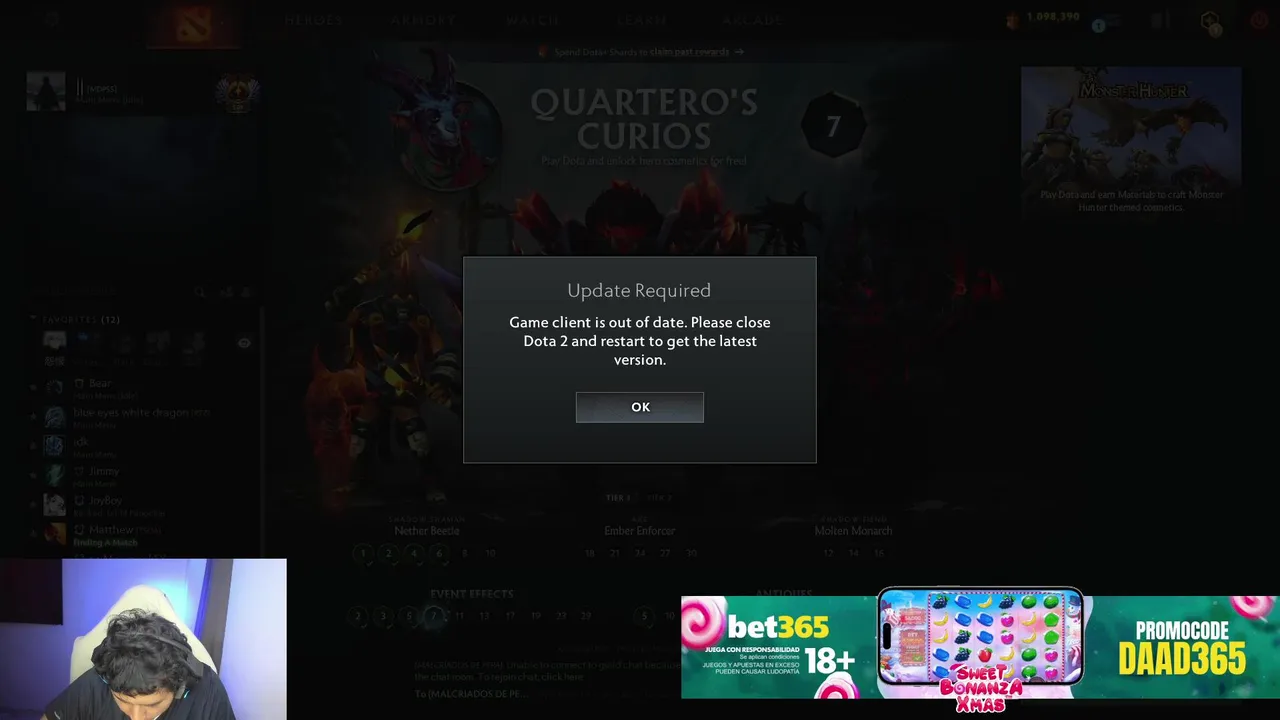Click 'click here' to rejoin guild chat
Screen dimensions: 1280x720
click(x=560, y=677)
